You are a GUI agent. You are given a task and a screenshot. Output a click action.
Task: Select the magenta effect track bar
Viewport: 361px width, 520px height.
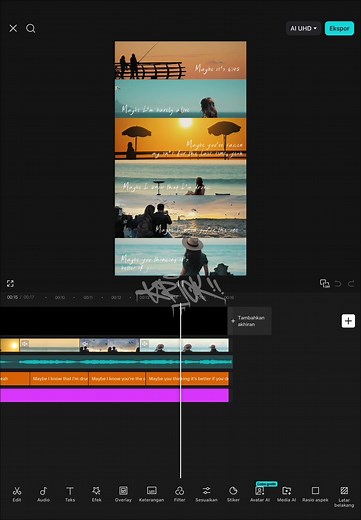point(114,395)
